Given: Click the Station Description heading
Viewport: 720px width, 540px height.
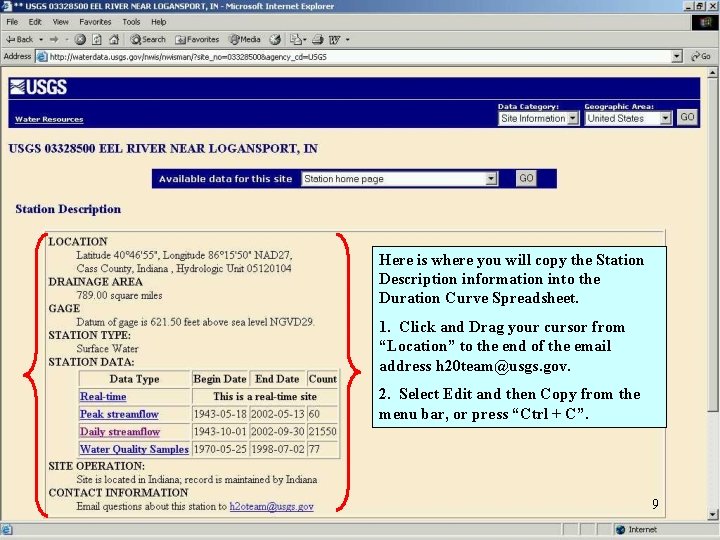Looking at the screenshot, I should pyautogui.click(x=68, y=209).
